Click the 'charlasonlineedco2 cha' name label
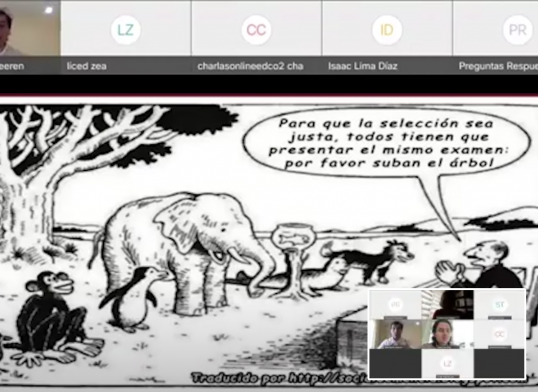The image size is (538, 392). point(250,66)
